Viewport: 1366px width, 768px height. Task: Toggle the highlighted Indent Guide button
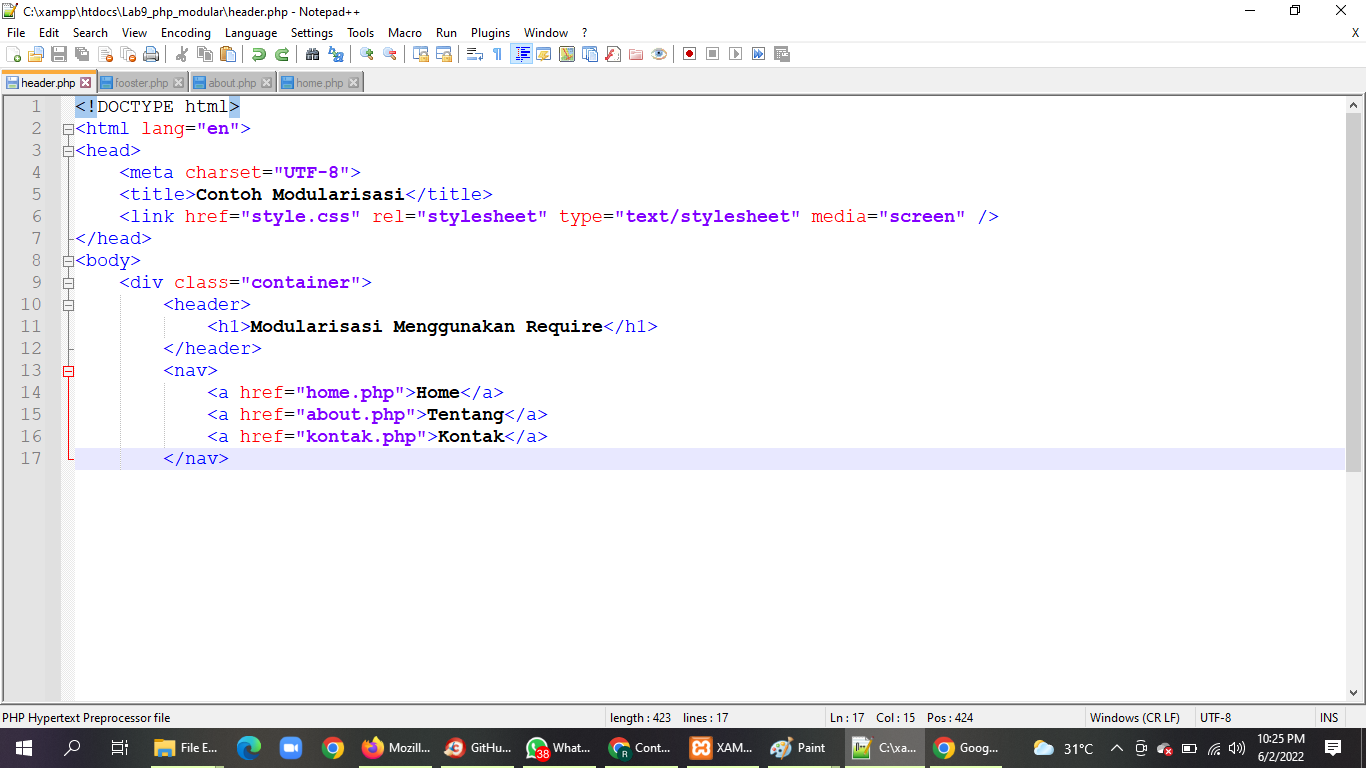click(521, 54)
